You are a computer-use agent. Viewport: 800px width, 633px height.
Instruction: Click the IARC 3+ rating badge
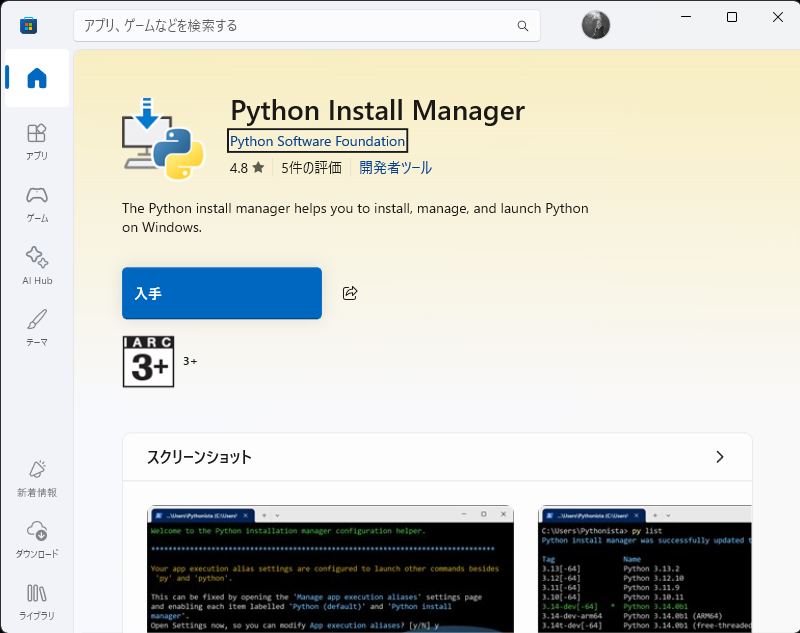[x=148, y=361]
